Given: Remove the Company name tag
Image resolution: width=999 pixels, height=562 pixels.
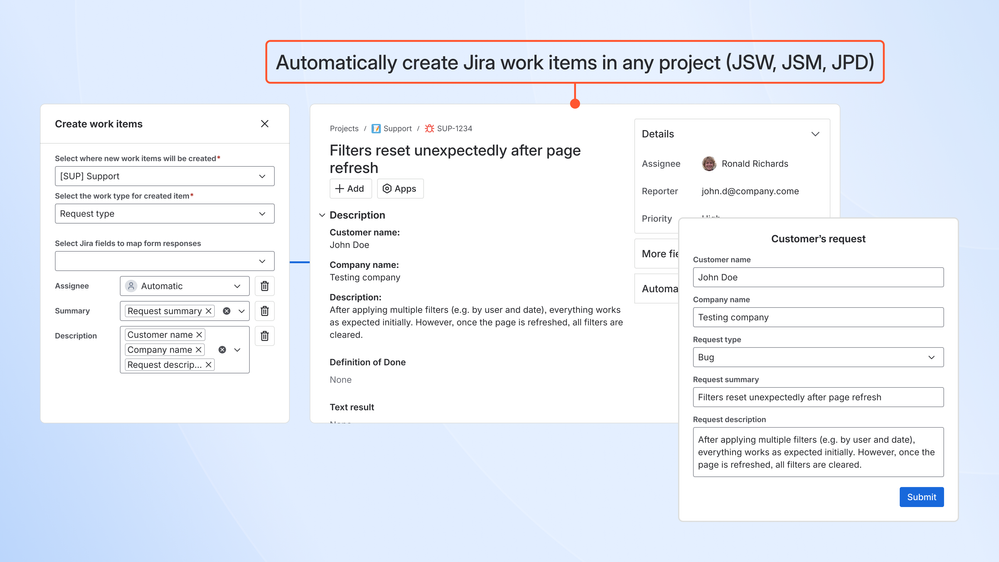Looking at the screenshot, I should (199, 350).
